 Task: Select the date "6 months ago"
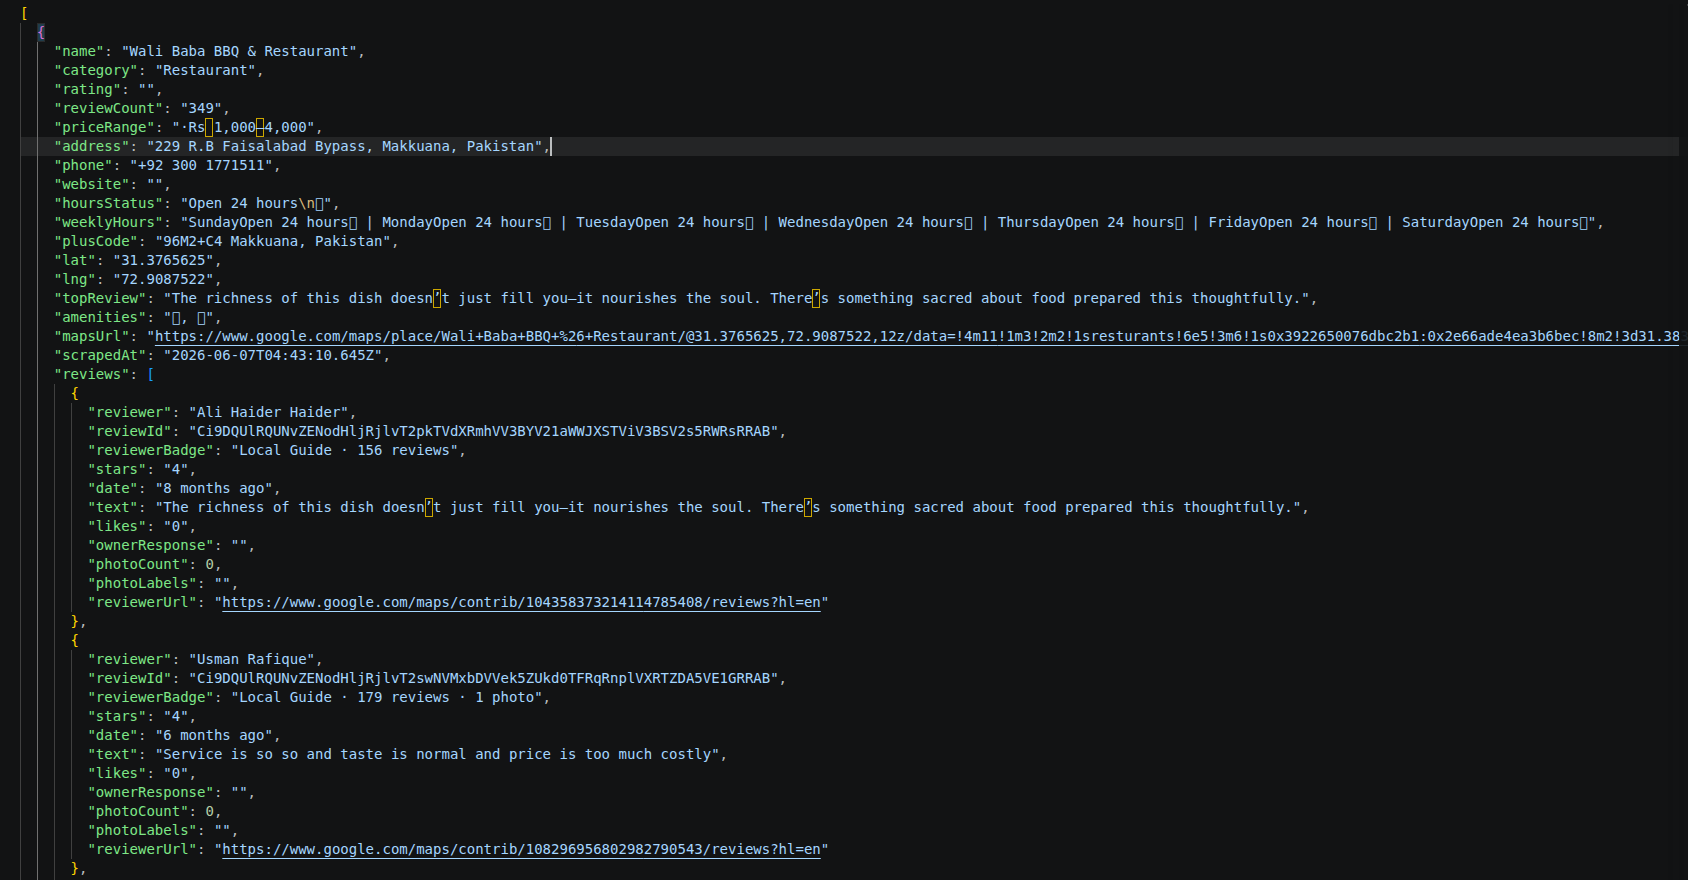pos(214,735)
